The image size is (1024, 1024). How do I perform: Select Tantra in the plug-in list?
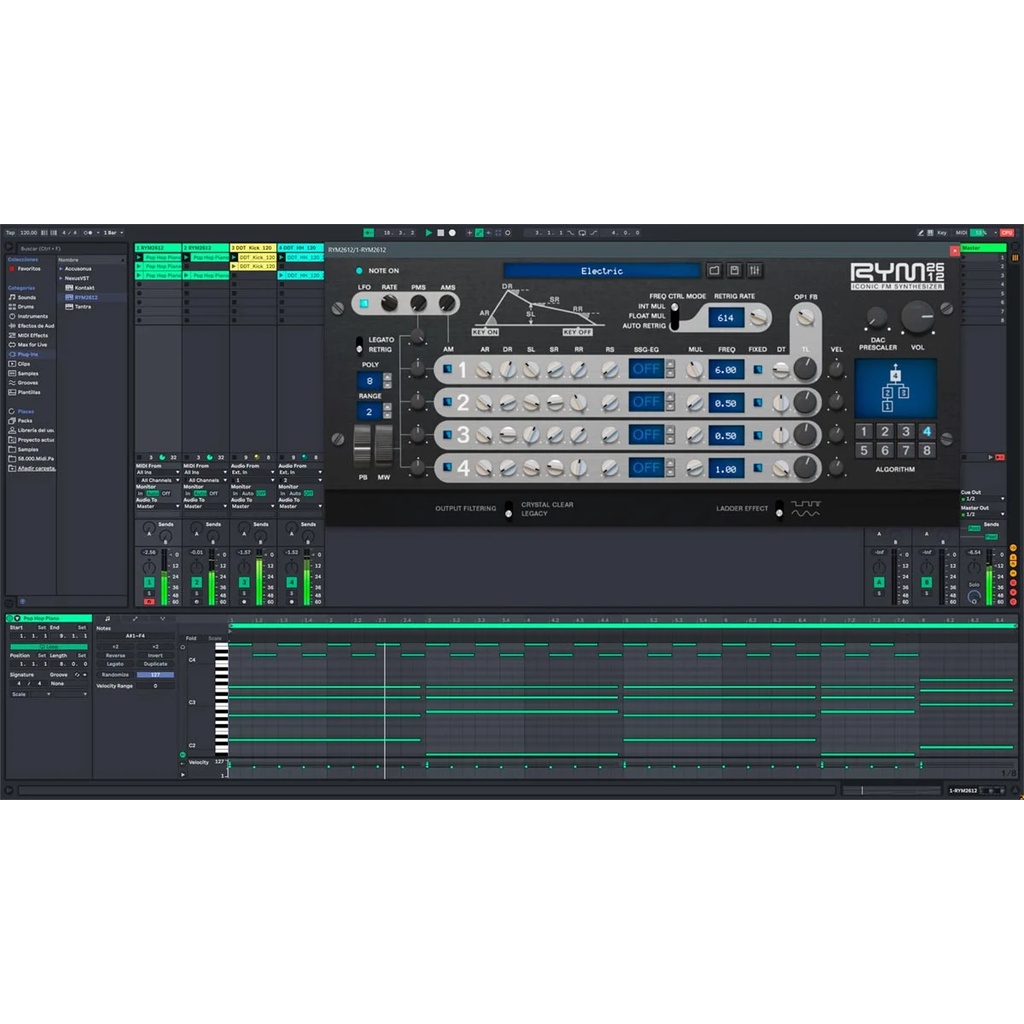coord(82,306)
